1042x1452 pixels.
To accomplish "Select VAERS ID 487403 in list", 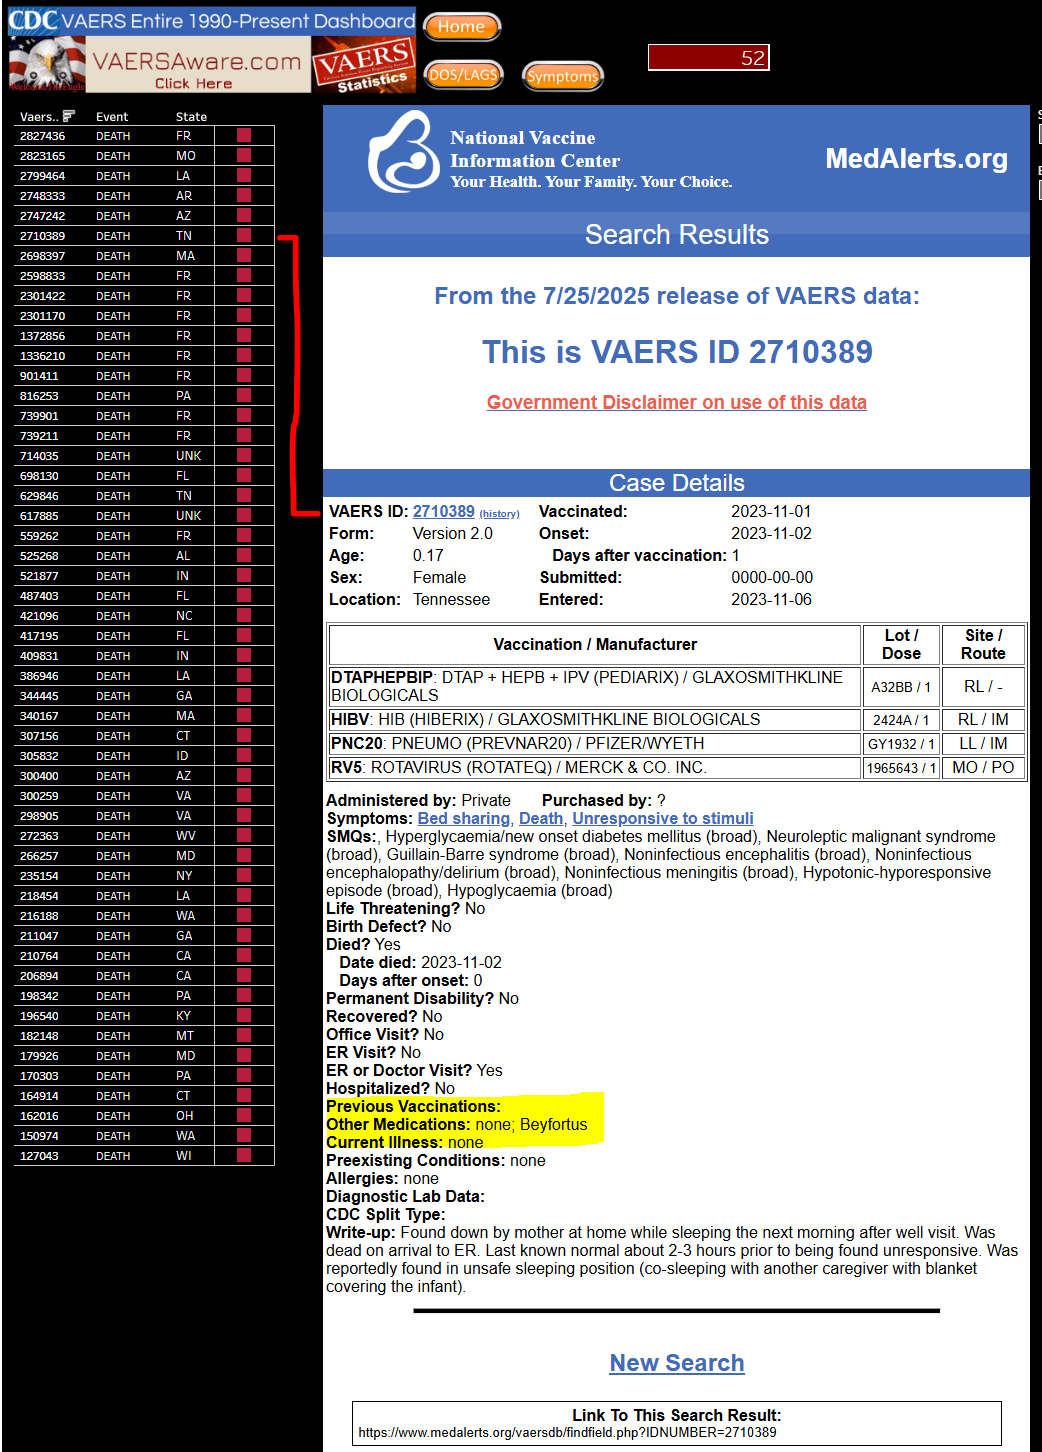I will click(x=39, y=596).
